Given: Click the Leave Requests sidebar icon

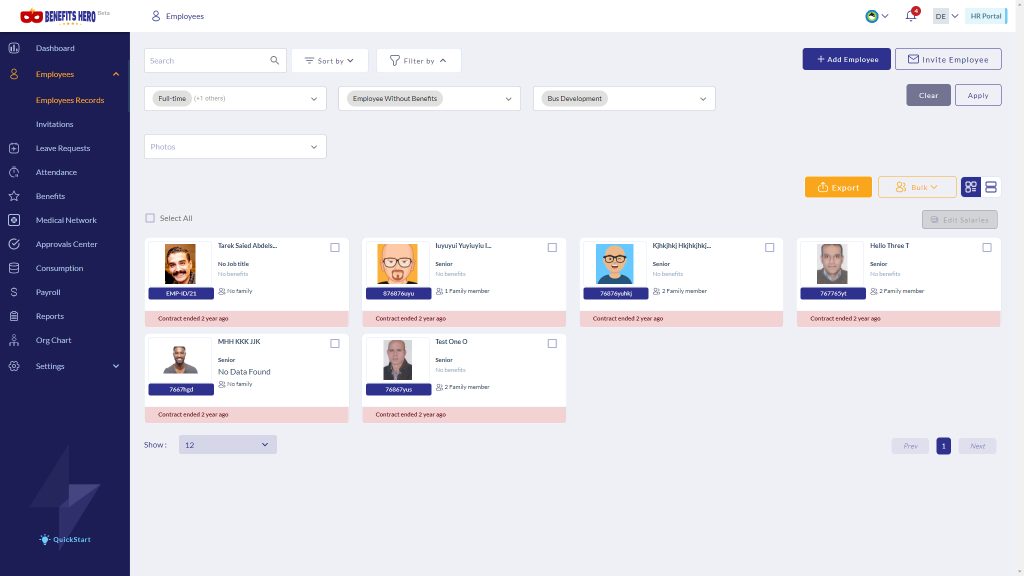Looking at the screenshot, I should pyautogui.click(x=14, y=148).
